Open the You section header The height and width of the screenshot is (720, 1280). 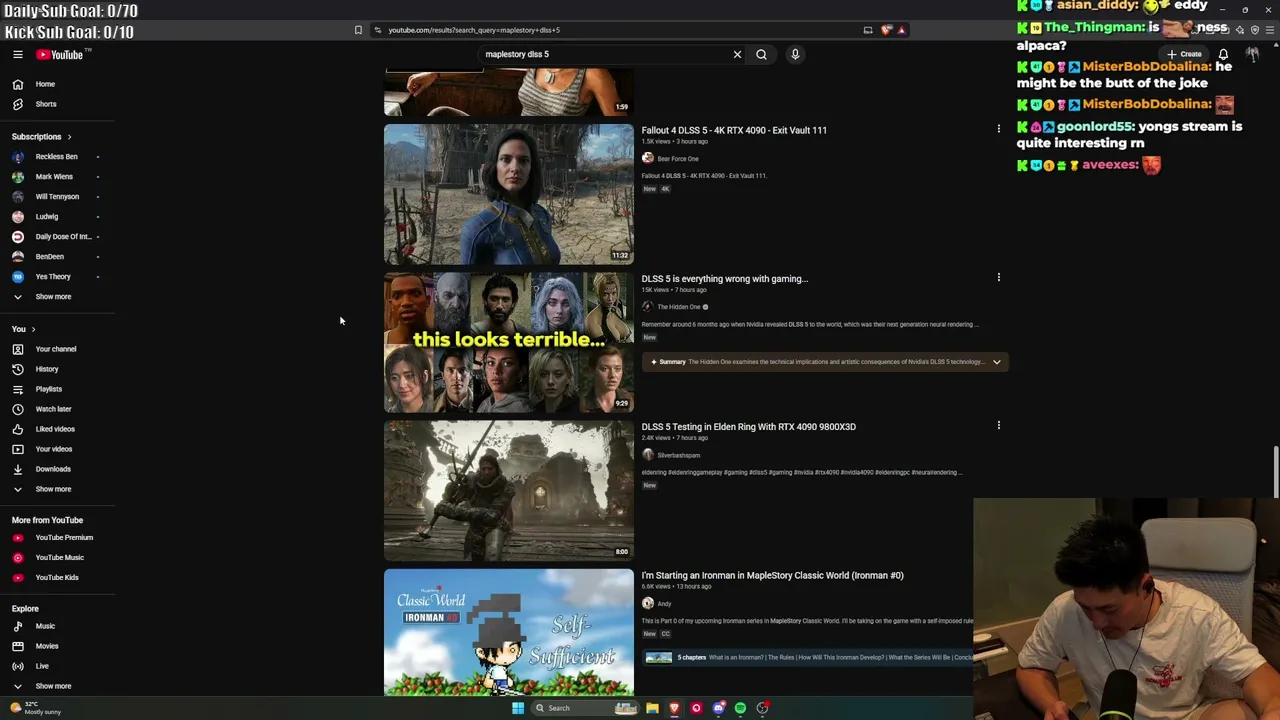pyautogui.click(x=23, y=329)
